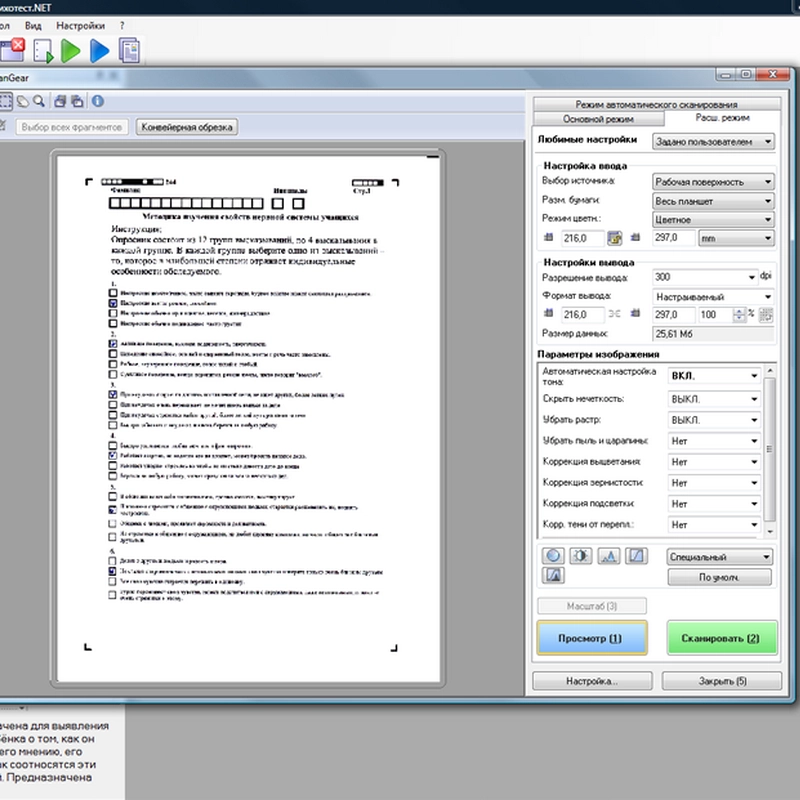The width and height of the screenshot is (800, 800).
Task: Open the tone curve settings icon
Action: 637,556
